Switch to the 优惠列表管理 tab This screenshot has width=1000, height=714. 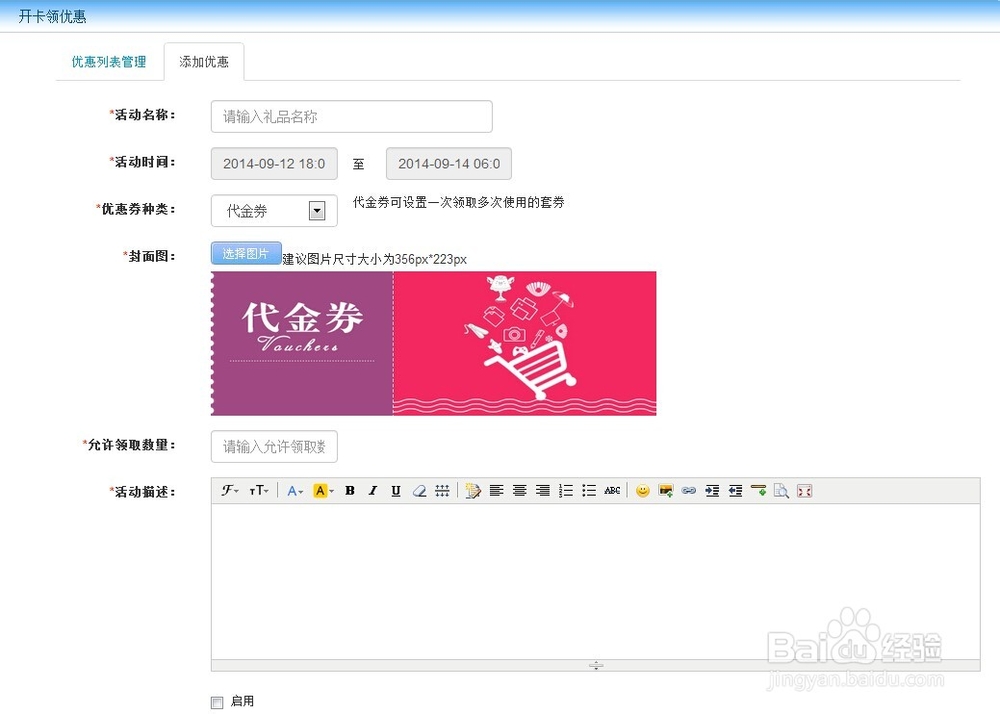[109, 62]
